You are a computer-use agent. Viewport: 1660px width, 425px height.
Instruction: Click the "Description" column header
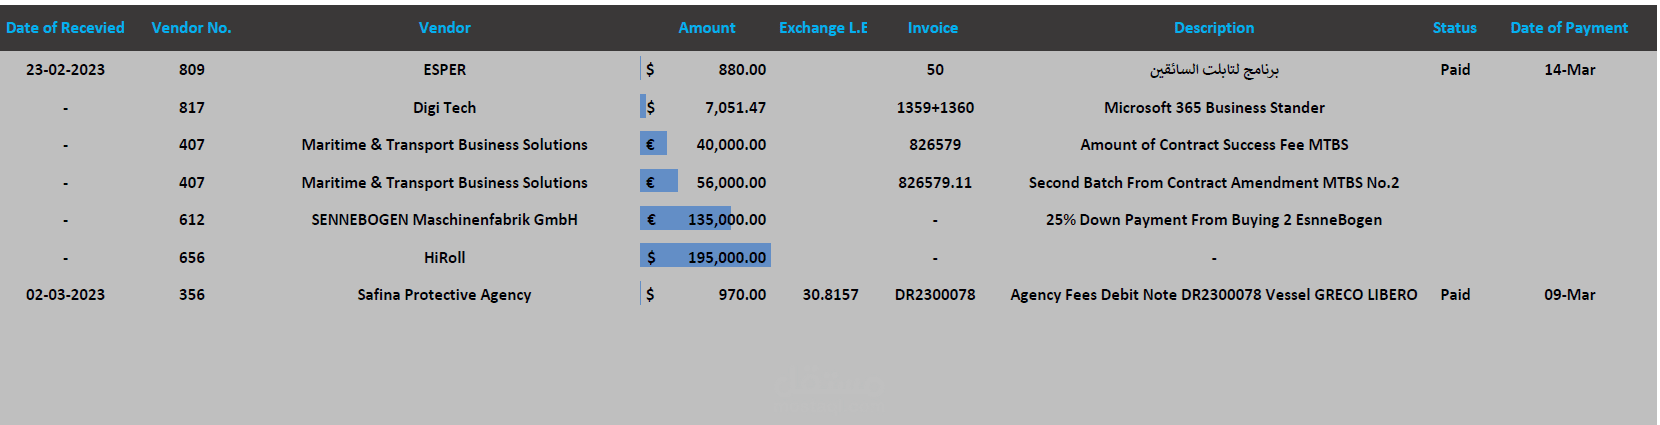(x=1214, y=28)
